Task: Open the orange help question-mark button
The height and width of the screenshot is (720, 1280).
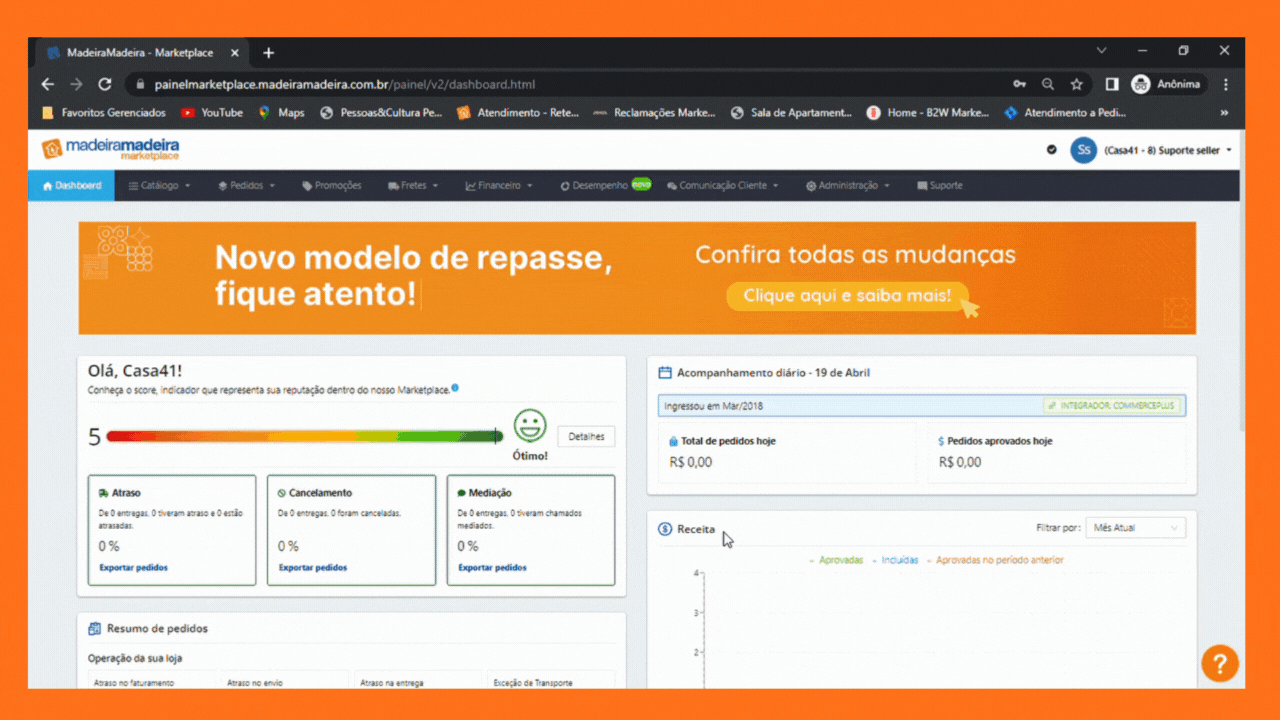Action: coord(1220,663)
